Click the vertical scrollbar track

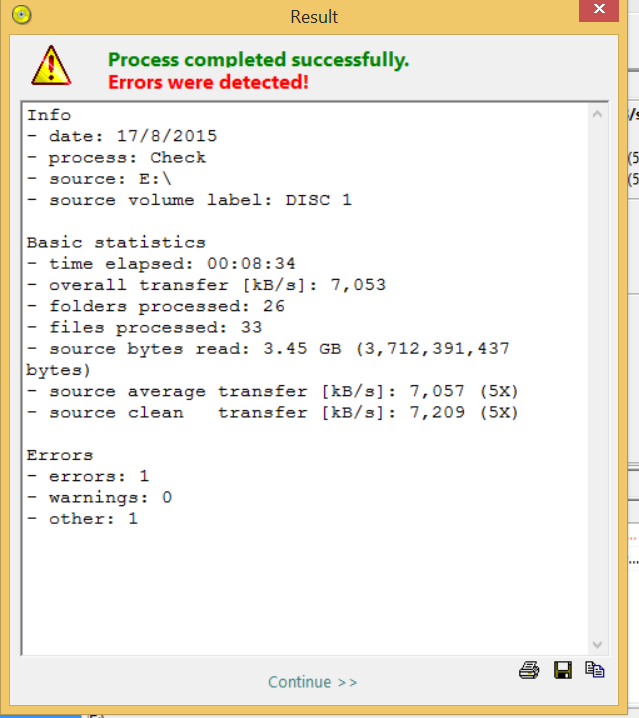click(x=598, y=380)
